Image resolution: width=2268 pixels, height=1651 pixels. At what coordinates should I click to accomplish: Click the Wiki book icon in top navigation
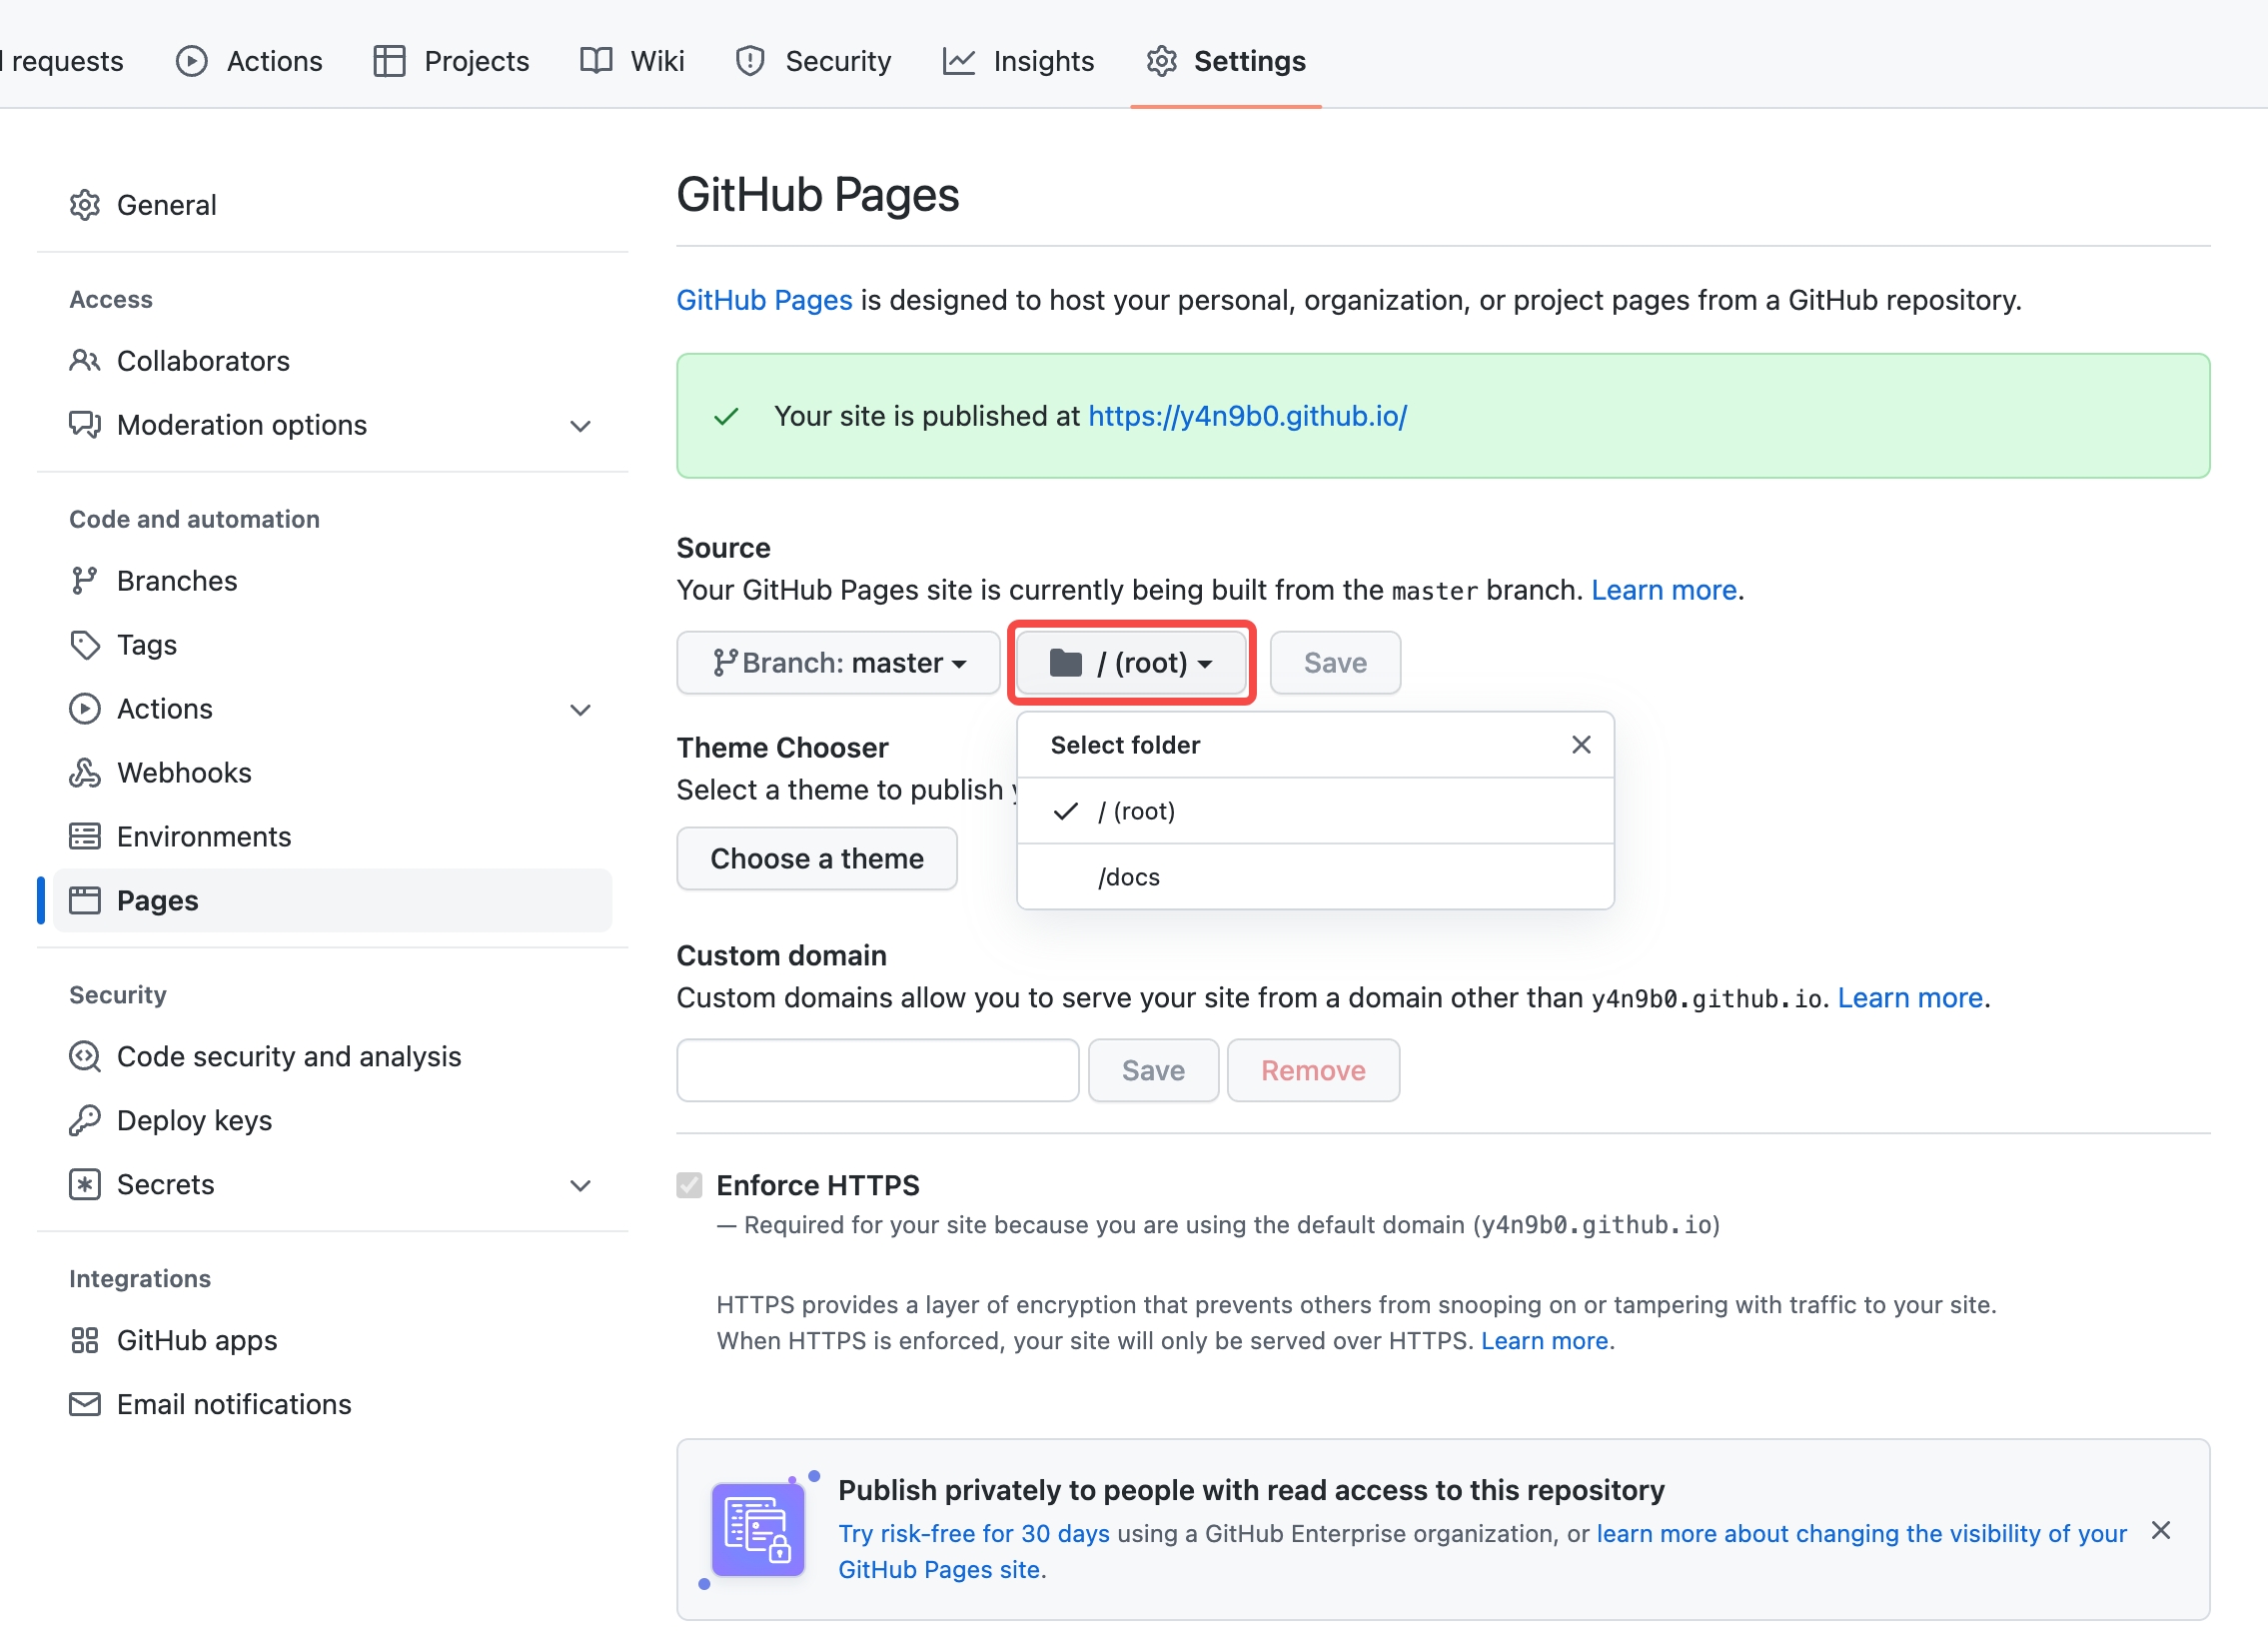click(596, 62)
